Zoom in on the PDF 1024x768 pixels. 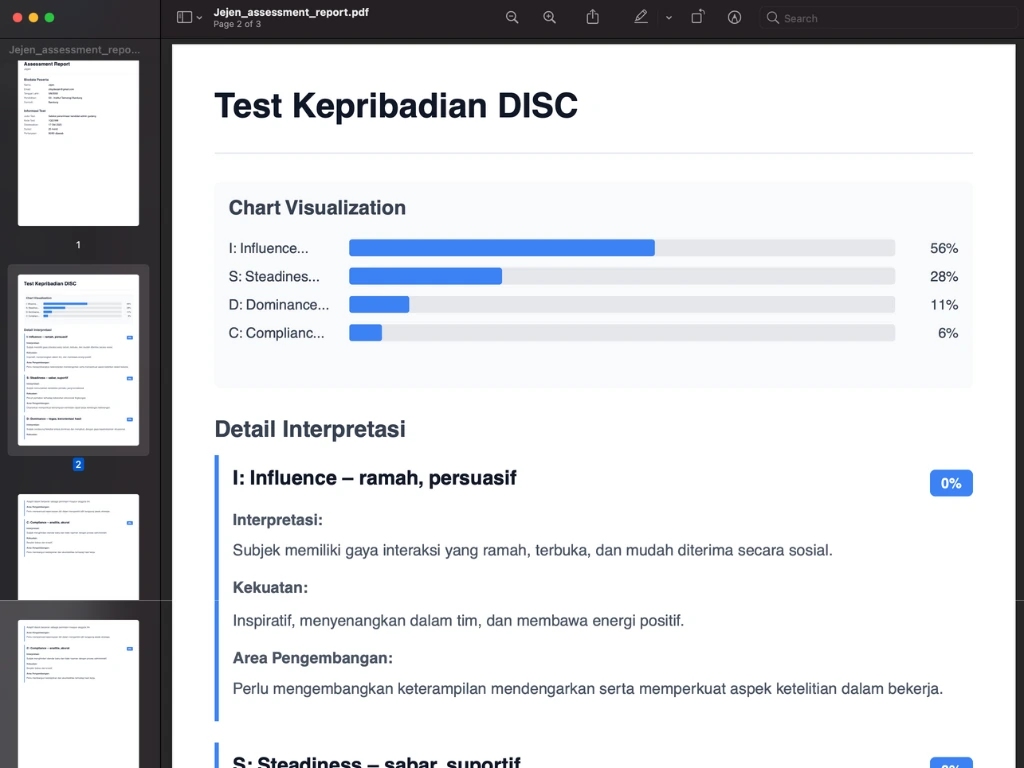[x=549, y=17]
